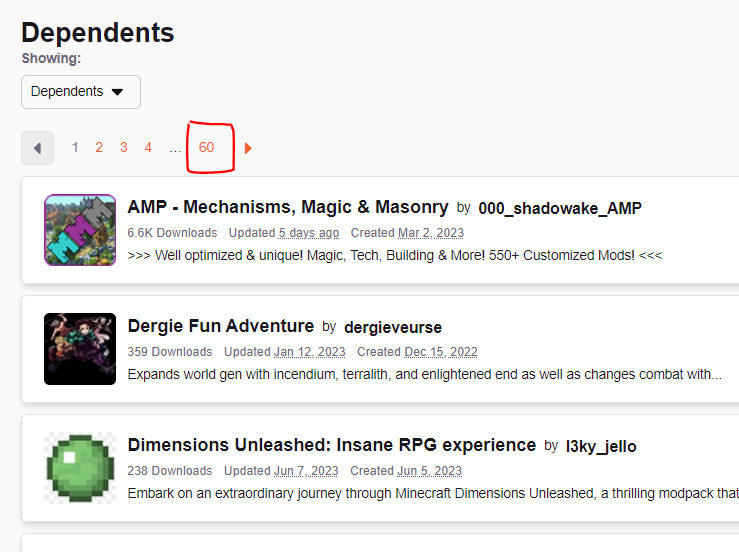Go to page 2
The height and width of the screenshot is (552, 739).
coord(99,147)
